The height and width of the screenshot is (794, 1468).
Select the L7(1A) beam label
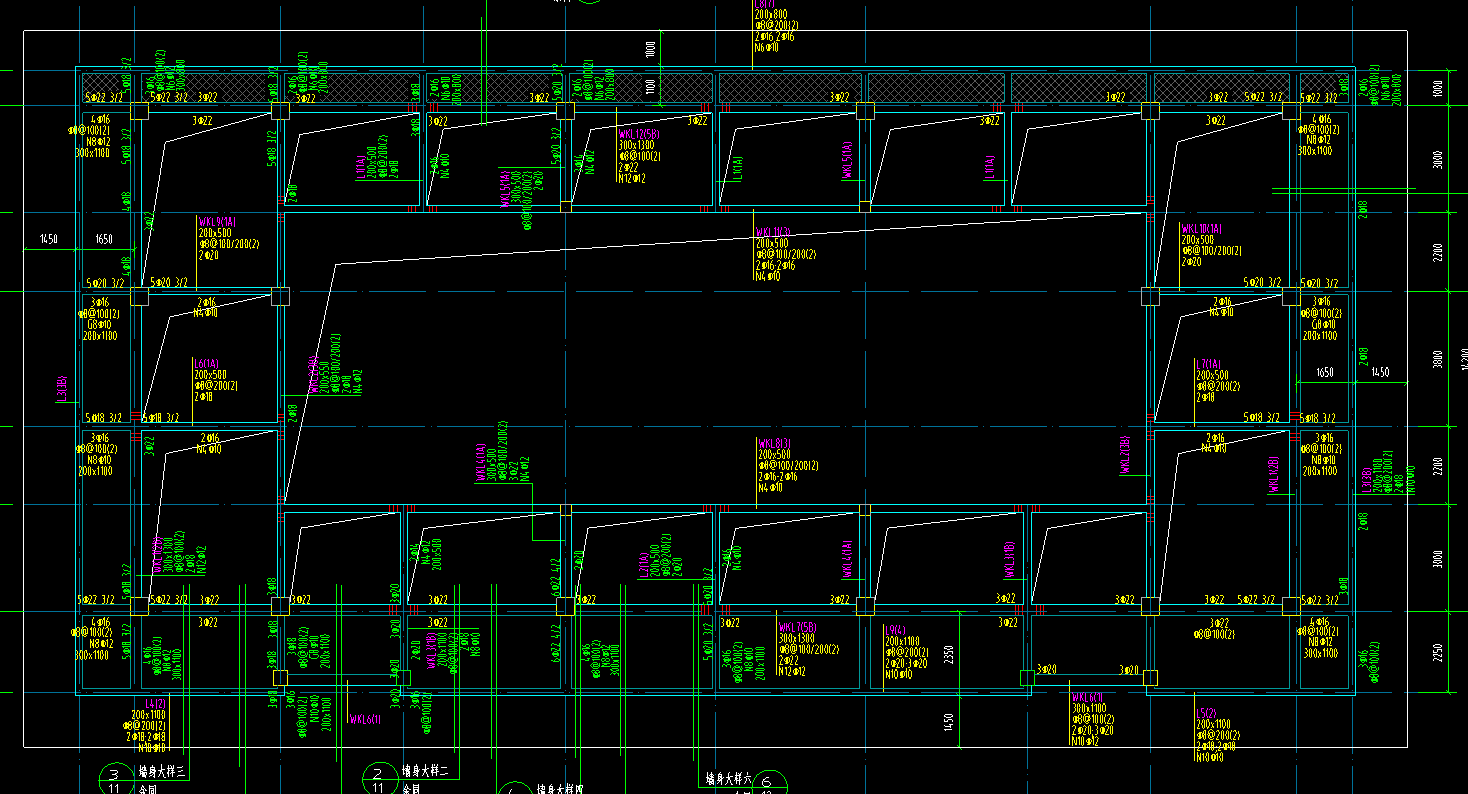(1210, 364)
